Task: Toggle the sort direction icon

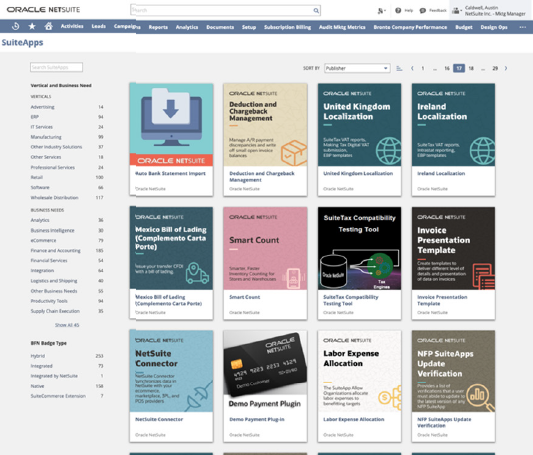Action: click(399, 68)
